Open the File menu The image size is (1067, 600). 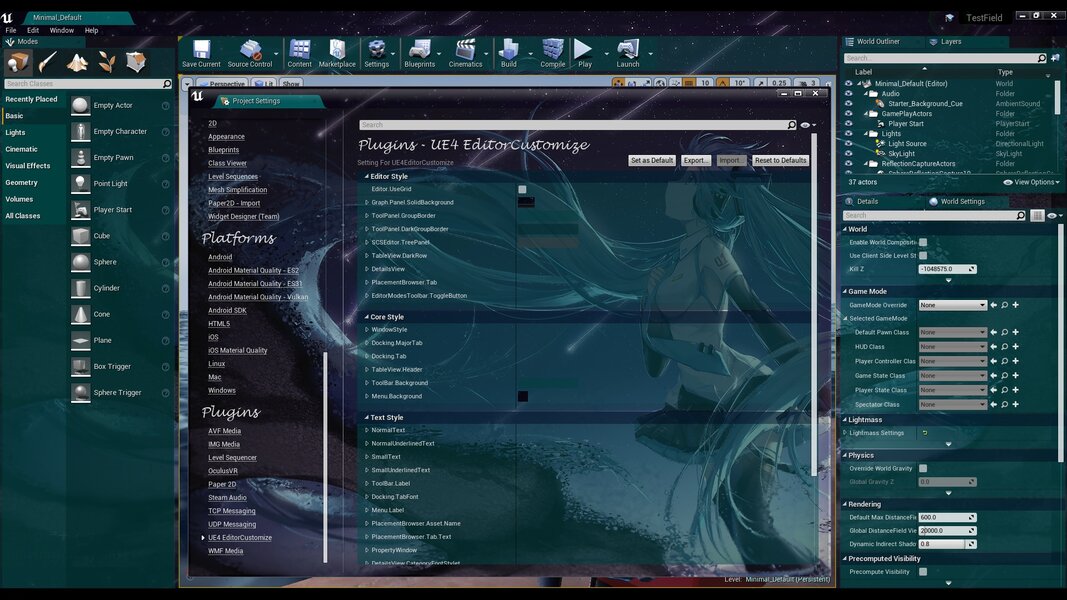click(x=11, y=31)
